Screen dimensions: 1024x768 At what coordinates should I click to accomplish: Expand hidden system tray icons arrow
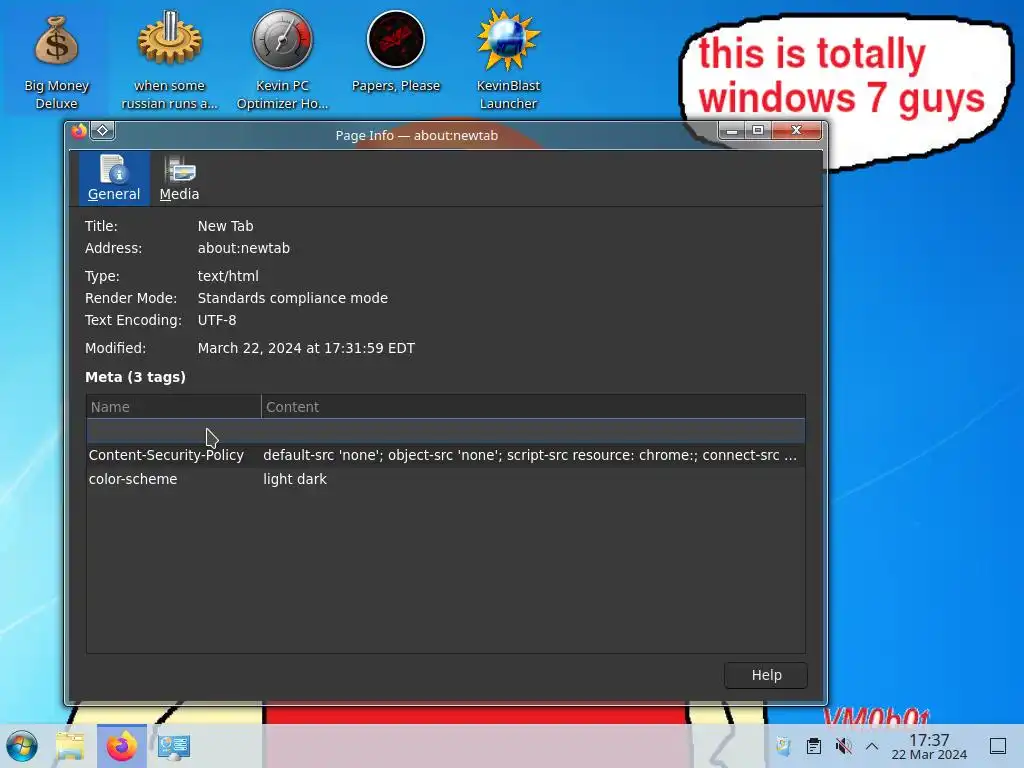[x=872, y=746]
